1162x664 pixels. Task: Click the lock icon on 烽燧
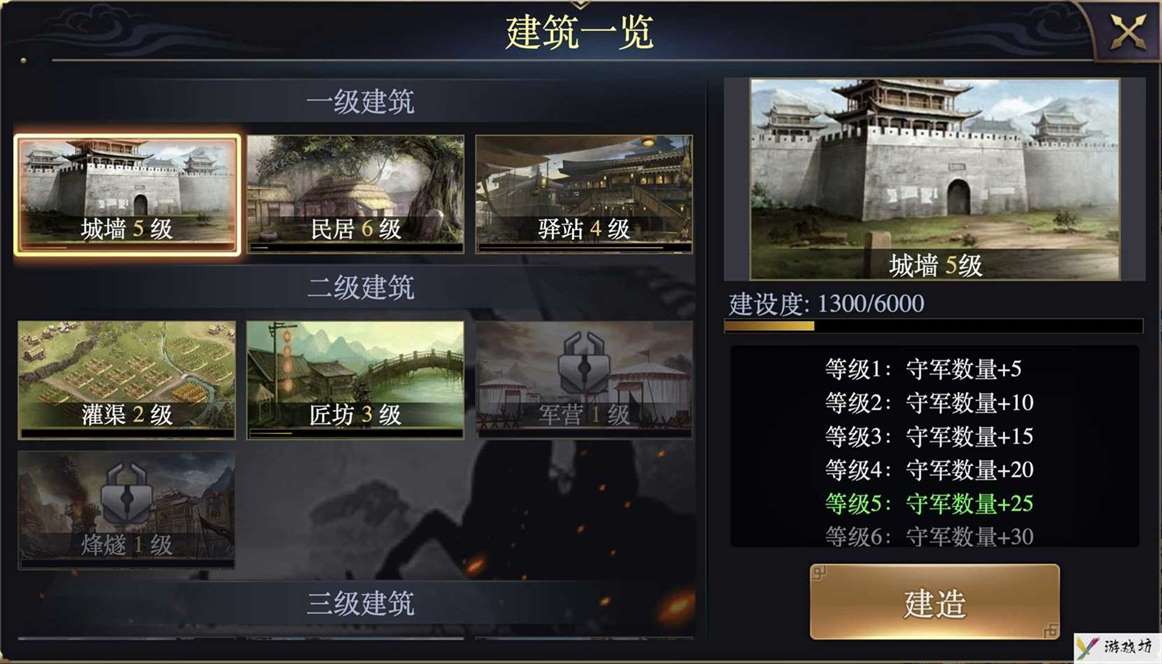pyautogui.click(x=127, y=494)
